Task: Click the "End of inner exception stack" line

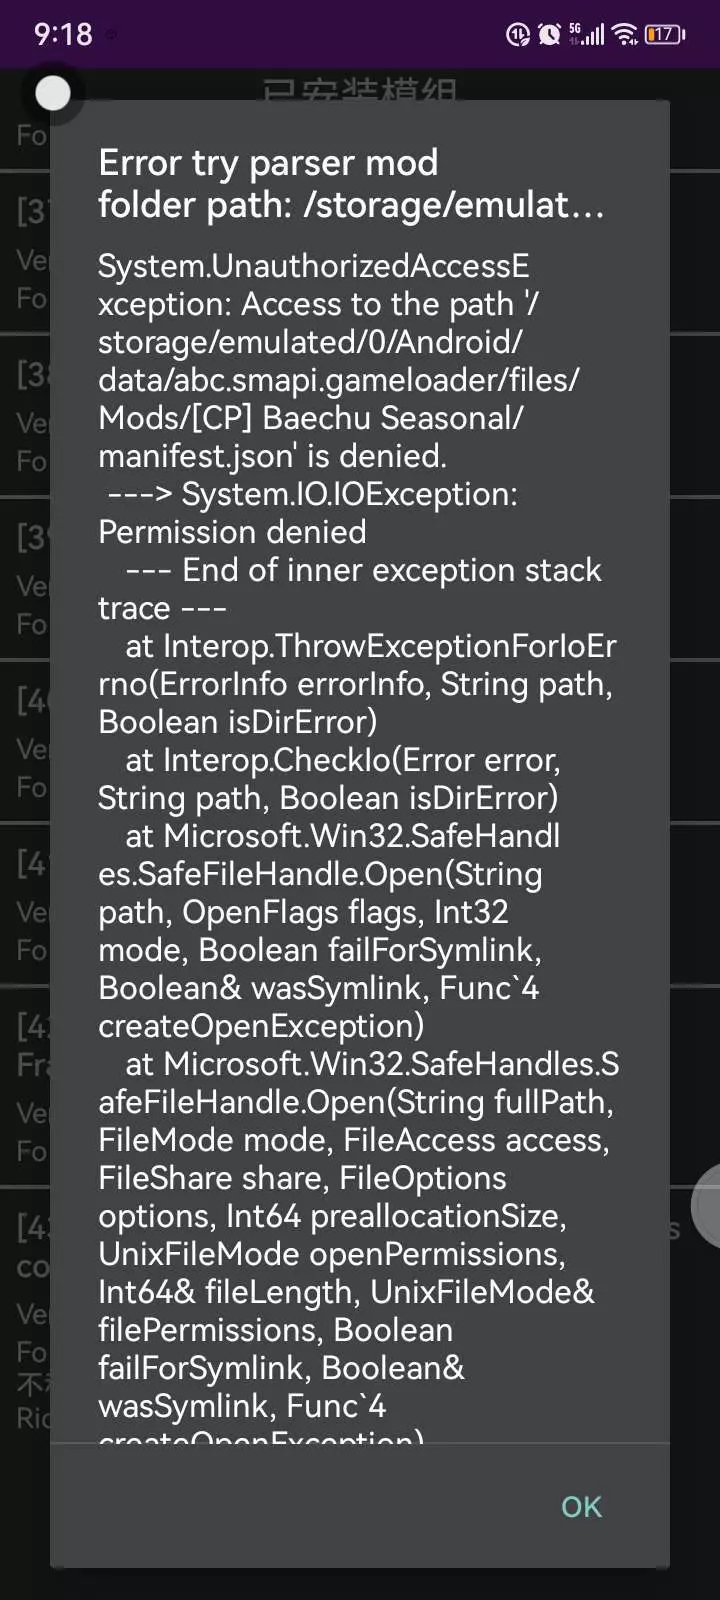Action: pos(363,570)
